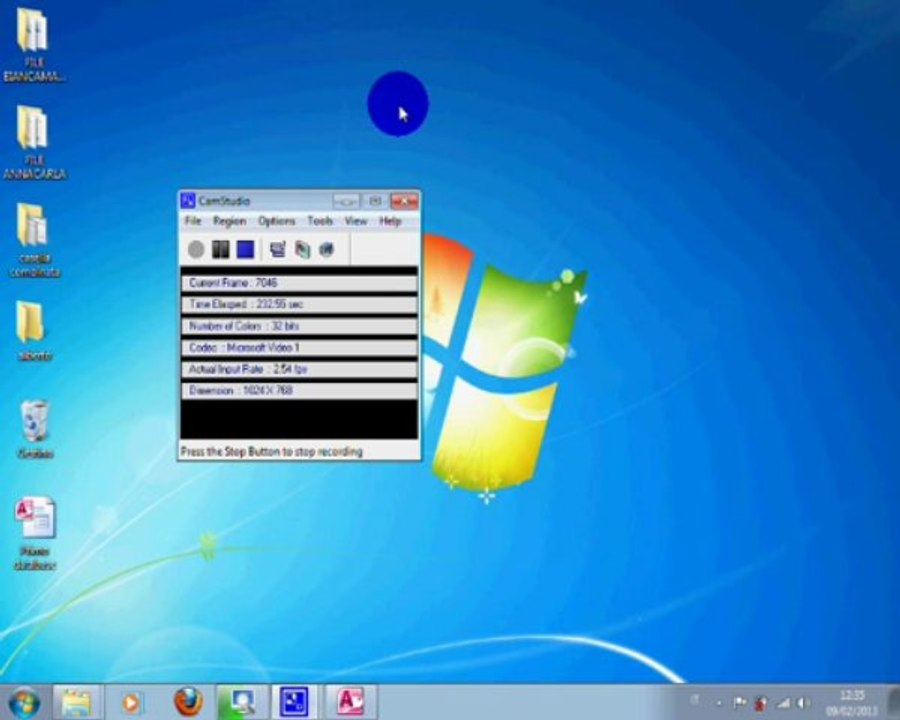This screenshot has height=720, width=900.
Task: Click the Dimension 1024 X 768 line
Action: click(x=299, y=390)
